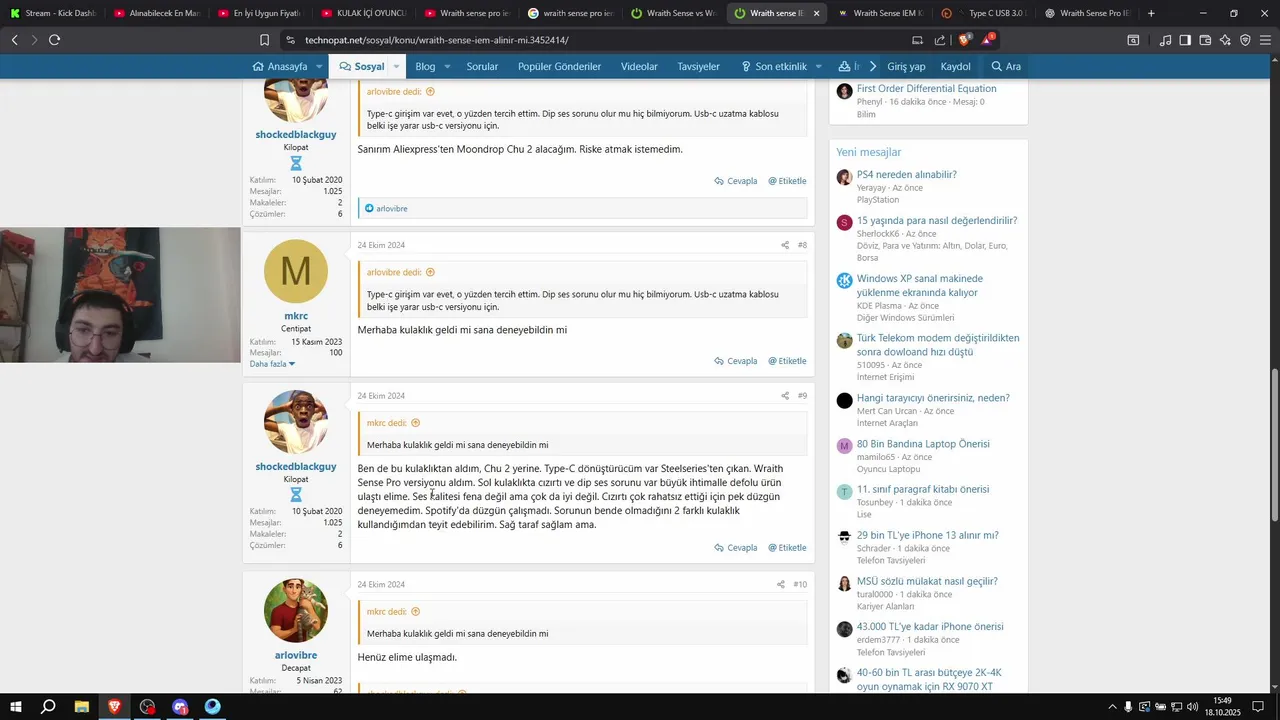Open the Videolar navigation item
This screenshot has width=1280, height=720.
click(639, 66)
